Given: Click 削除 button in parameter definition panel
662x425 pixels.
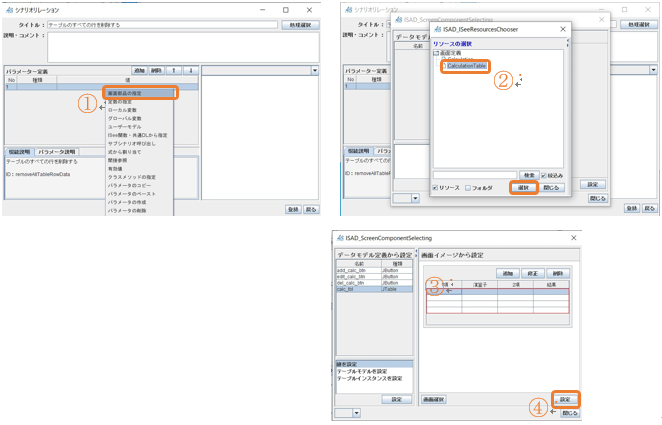Looking at the screenshot, I should (156, 70).
